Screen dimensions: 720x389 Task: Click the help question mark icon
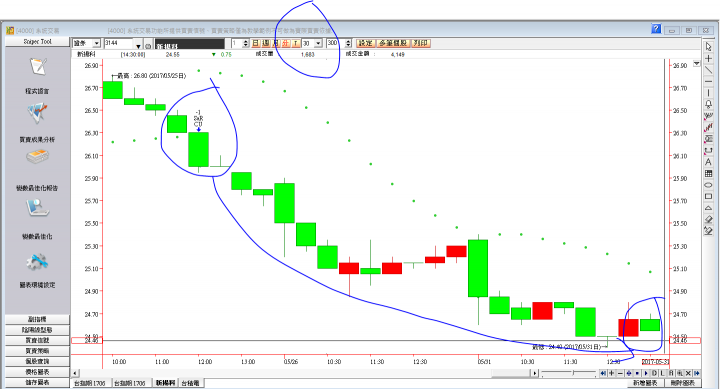(656, 29)
